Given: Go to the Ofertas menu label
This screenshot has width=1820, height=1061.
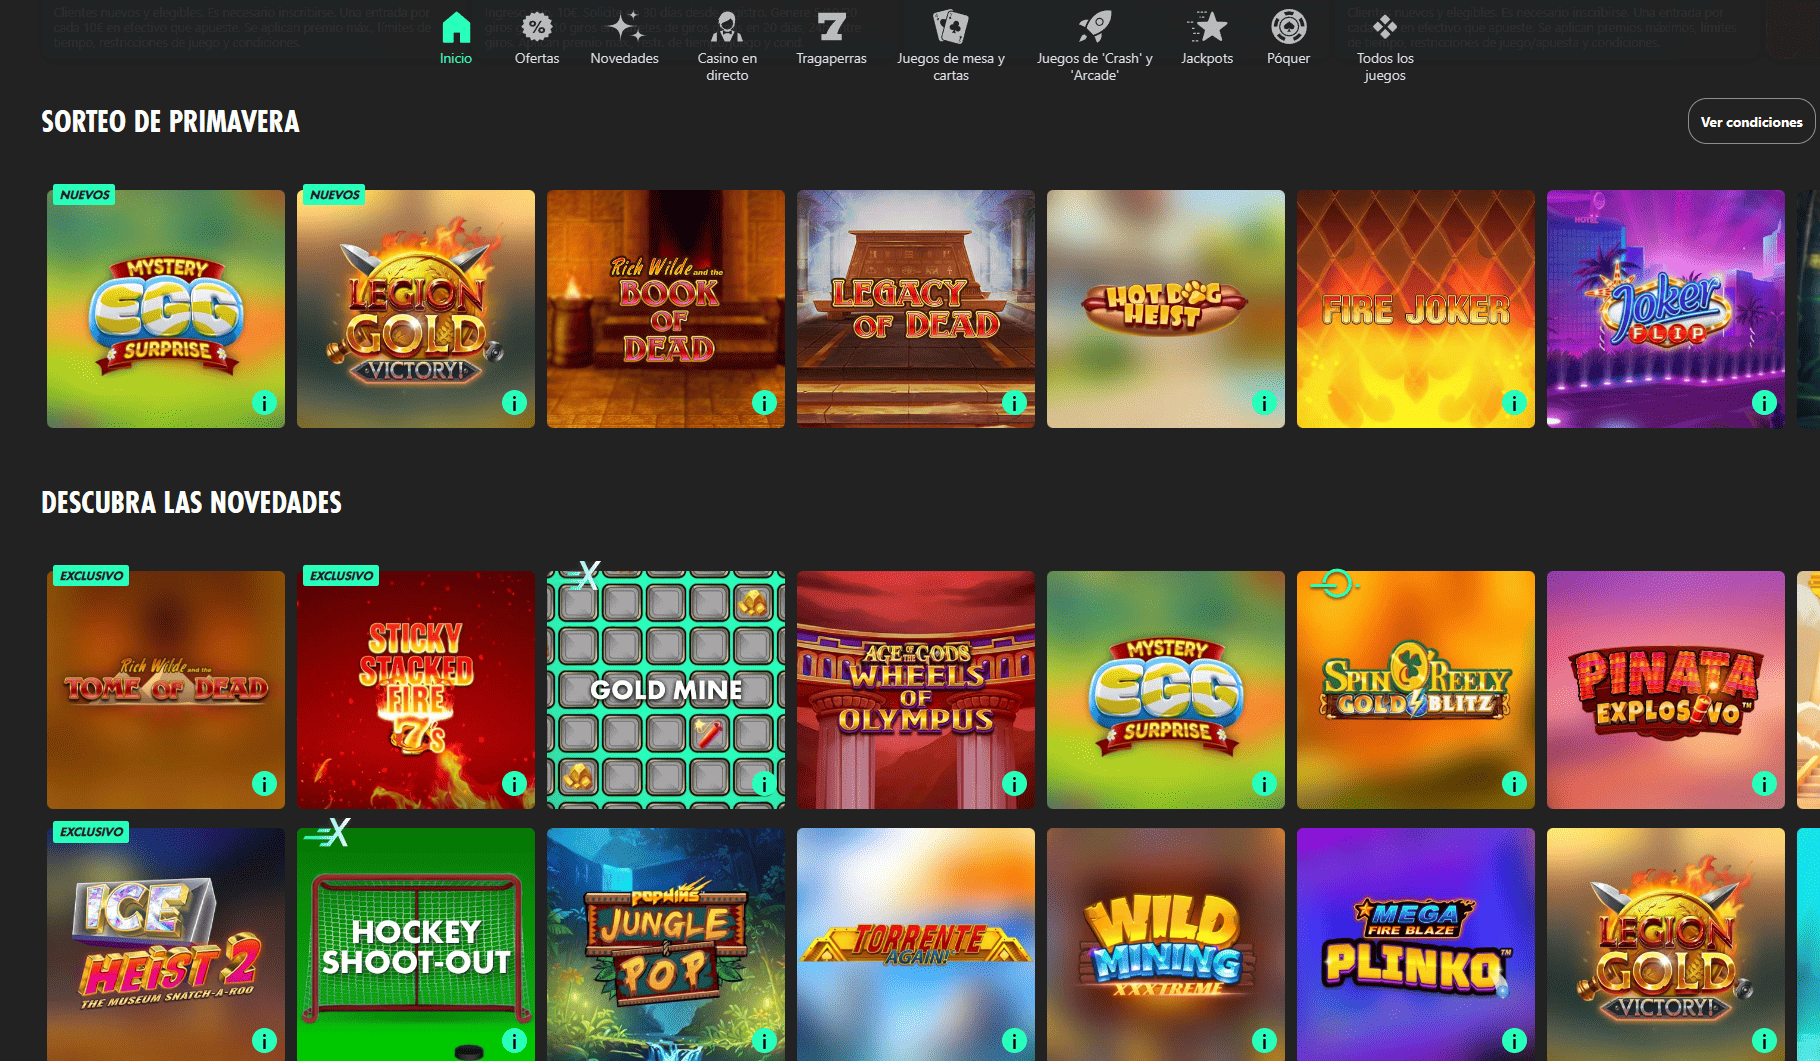Looking at the screenshot, I should 537,59.
